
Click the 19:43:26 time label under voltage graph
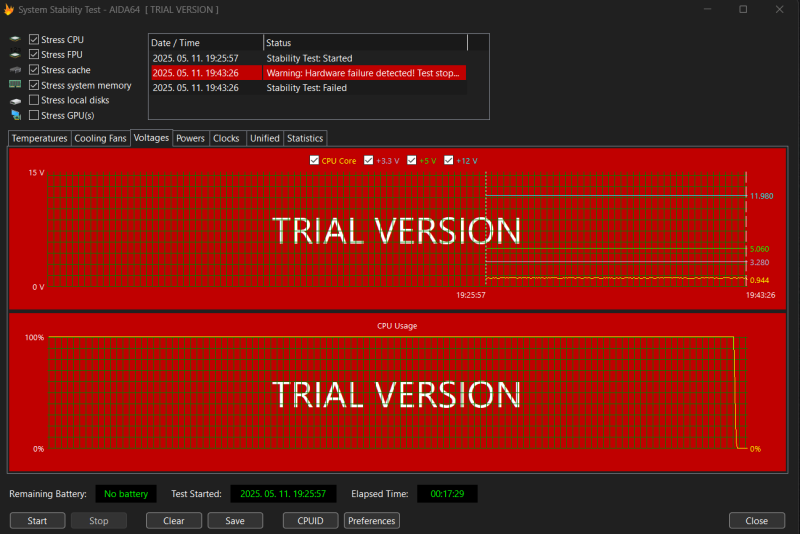(x=761, y=295)
